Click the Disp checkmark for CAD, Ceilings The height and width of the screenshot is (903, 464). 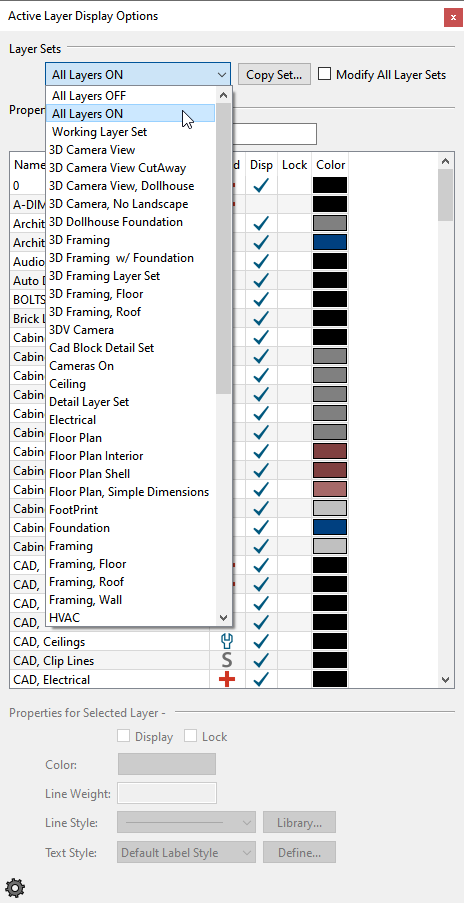(x=261, y=641)
